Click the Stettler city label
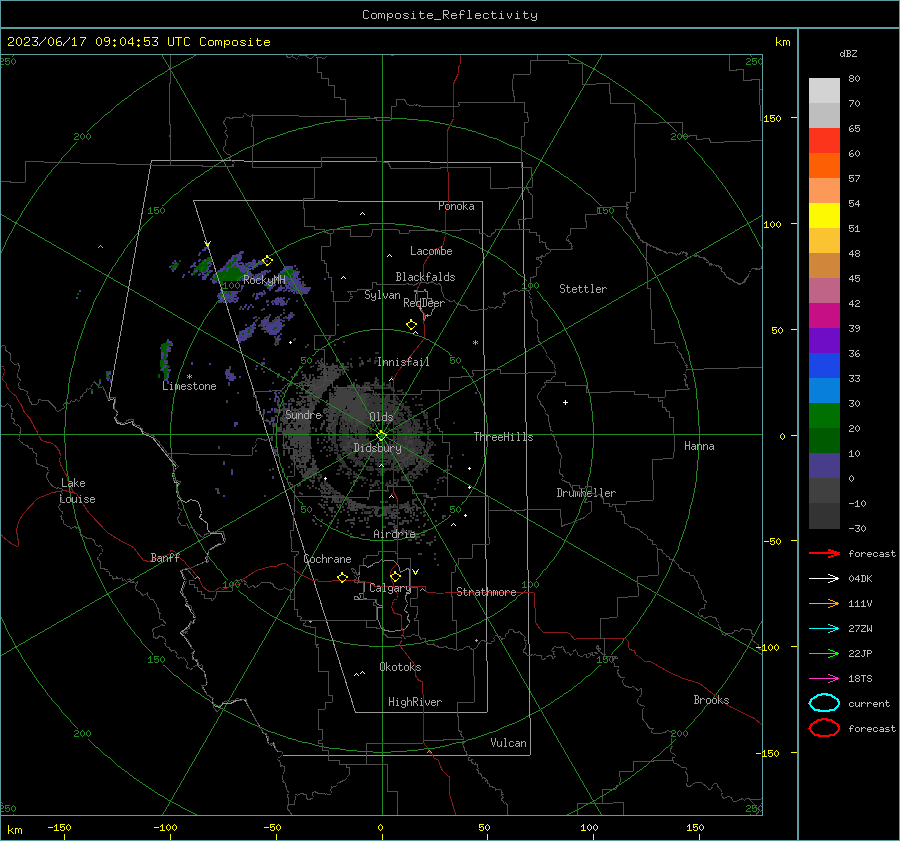The image size is (900, 841). click(583, 289)
